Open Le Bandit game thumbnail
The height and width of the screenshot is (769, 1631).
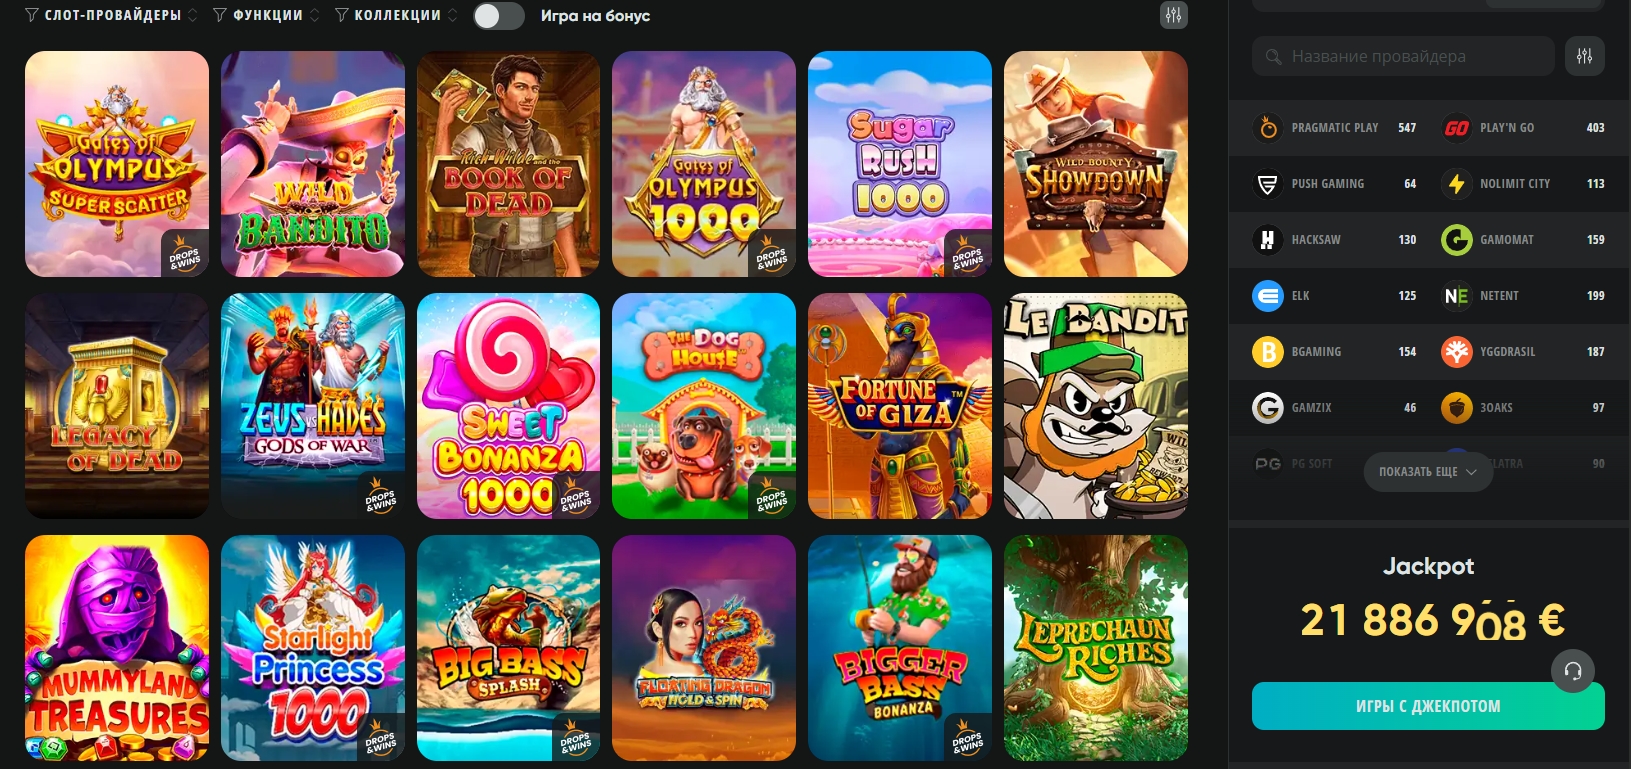pos(1096,406)
